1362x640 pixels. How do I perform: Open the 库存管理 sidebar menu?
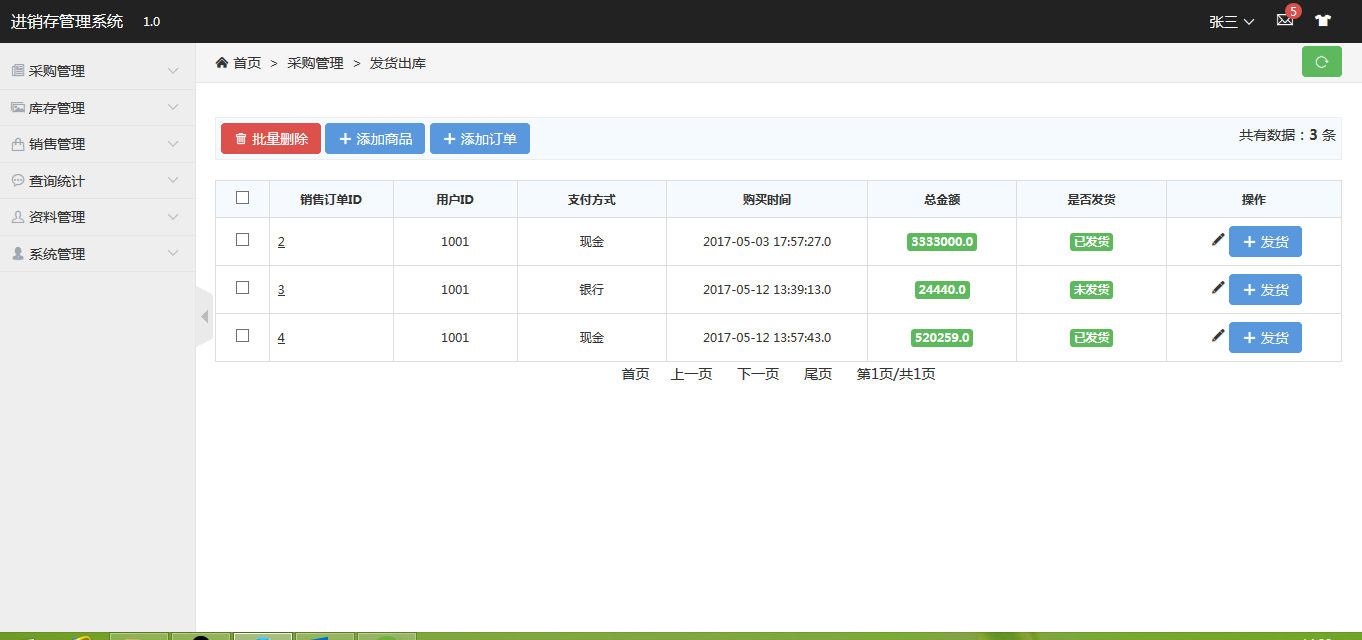click(x=97, y=107)
